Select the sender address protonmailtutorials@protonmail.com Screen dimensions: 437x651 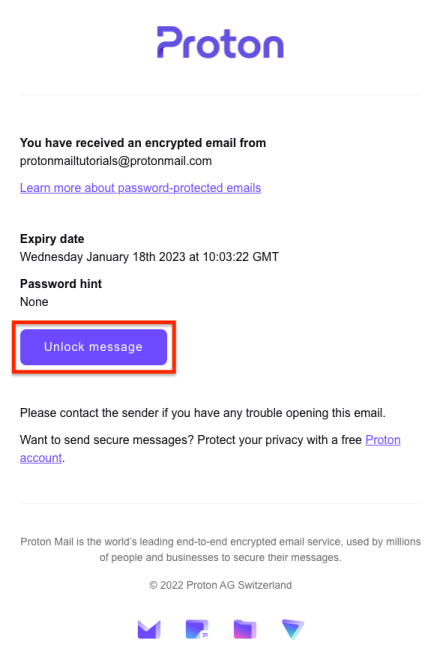click(x=116, y=161)
